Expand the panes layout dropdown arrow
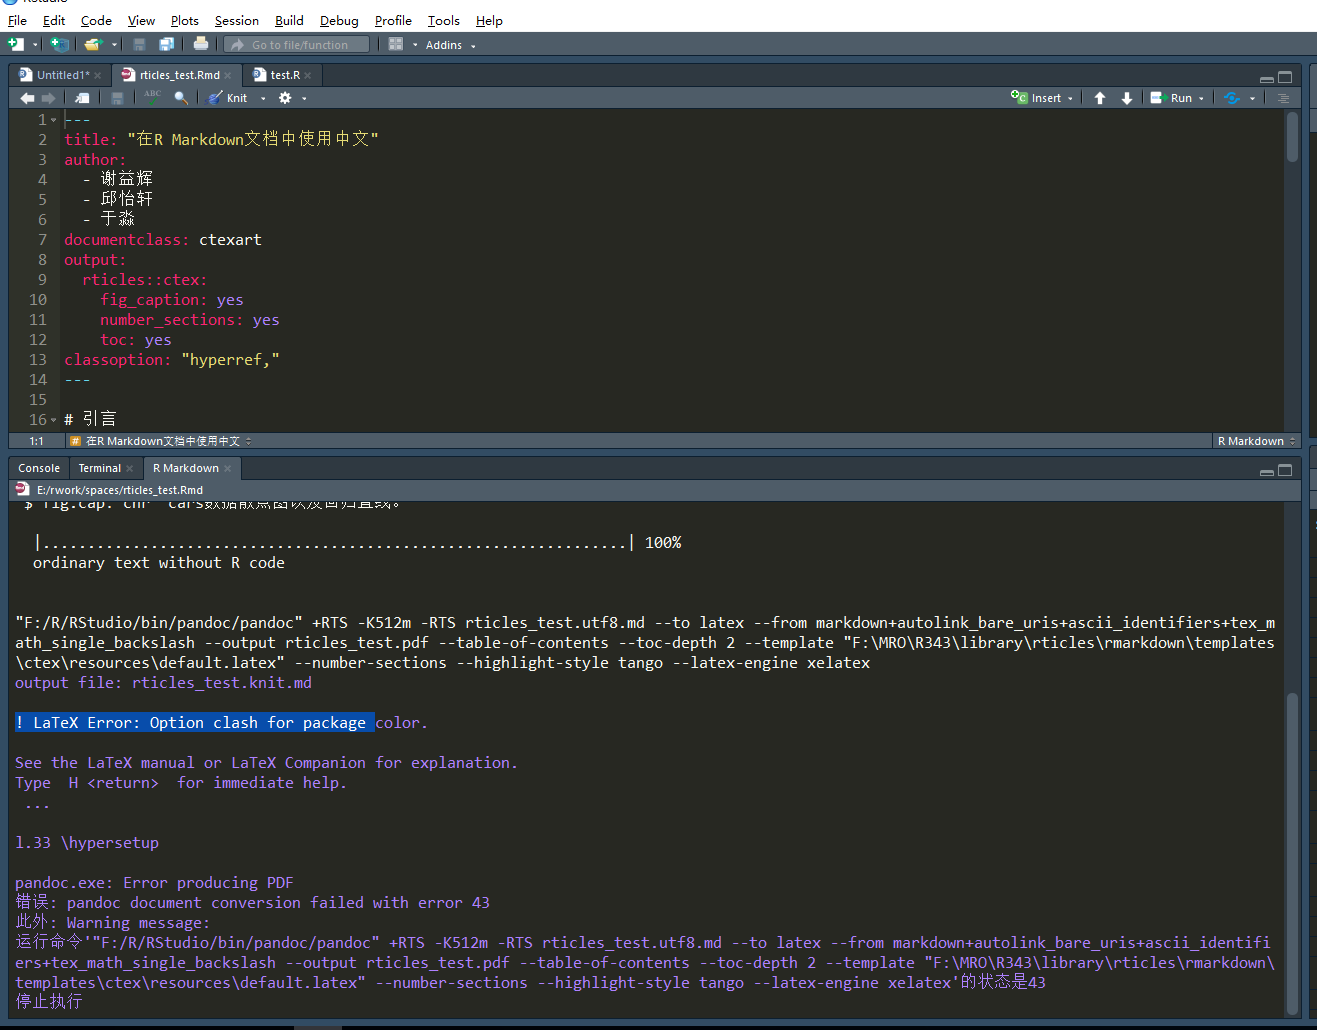Image resolution: width=1317 pixels, height=1030 pixels. (415, 45)
